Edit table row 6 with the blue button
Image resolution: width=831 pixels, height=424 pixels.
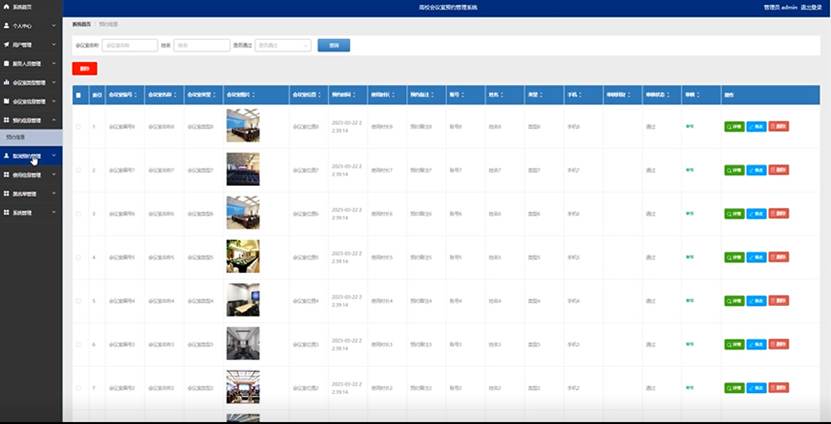tap(756, 344)
